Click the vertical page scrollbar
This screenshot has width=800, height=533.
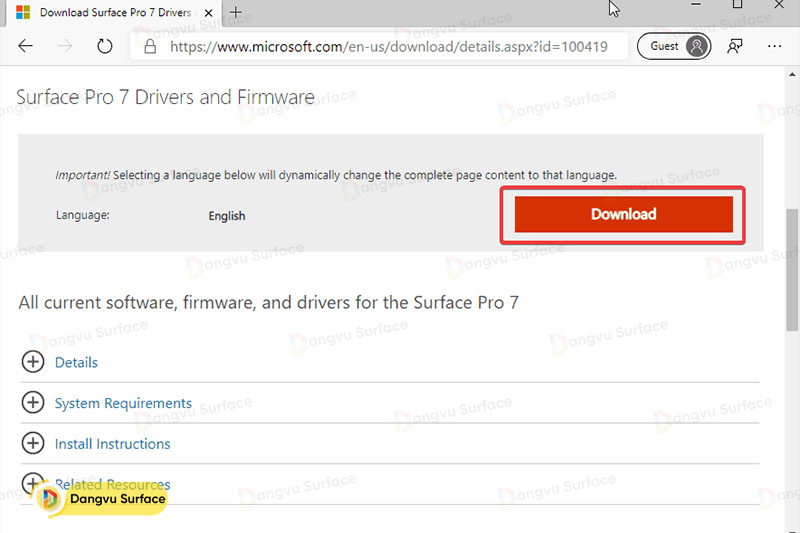(x=792, y=270)
